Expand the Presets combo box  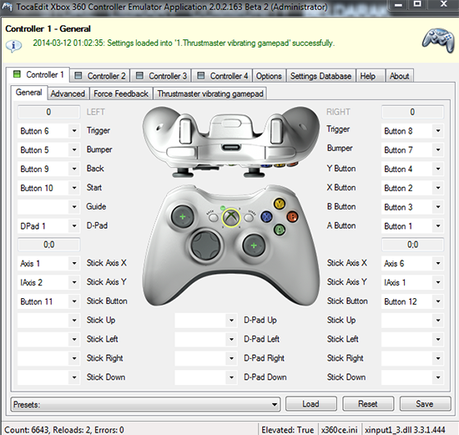[145, 404]
